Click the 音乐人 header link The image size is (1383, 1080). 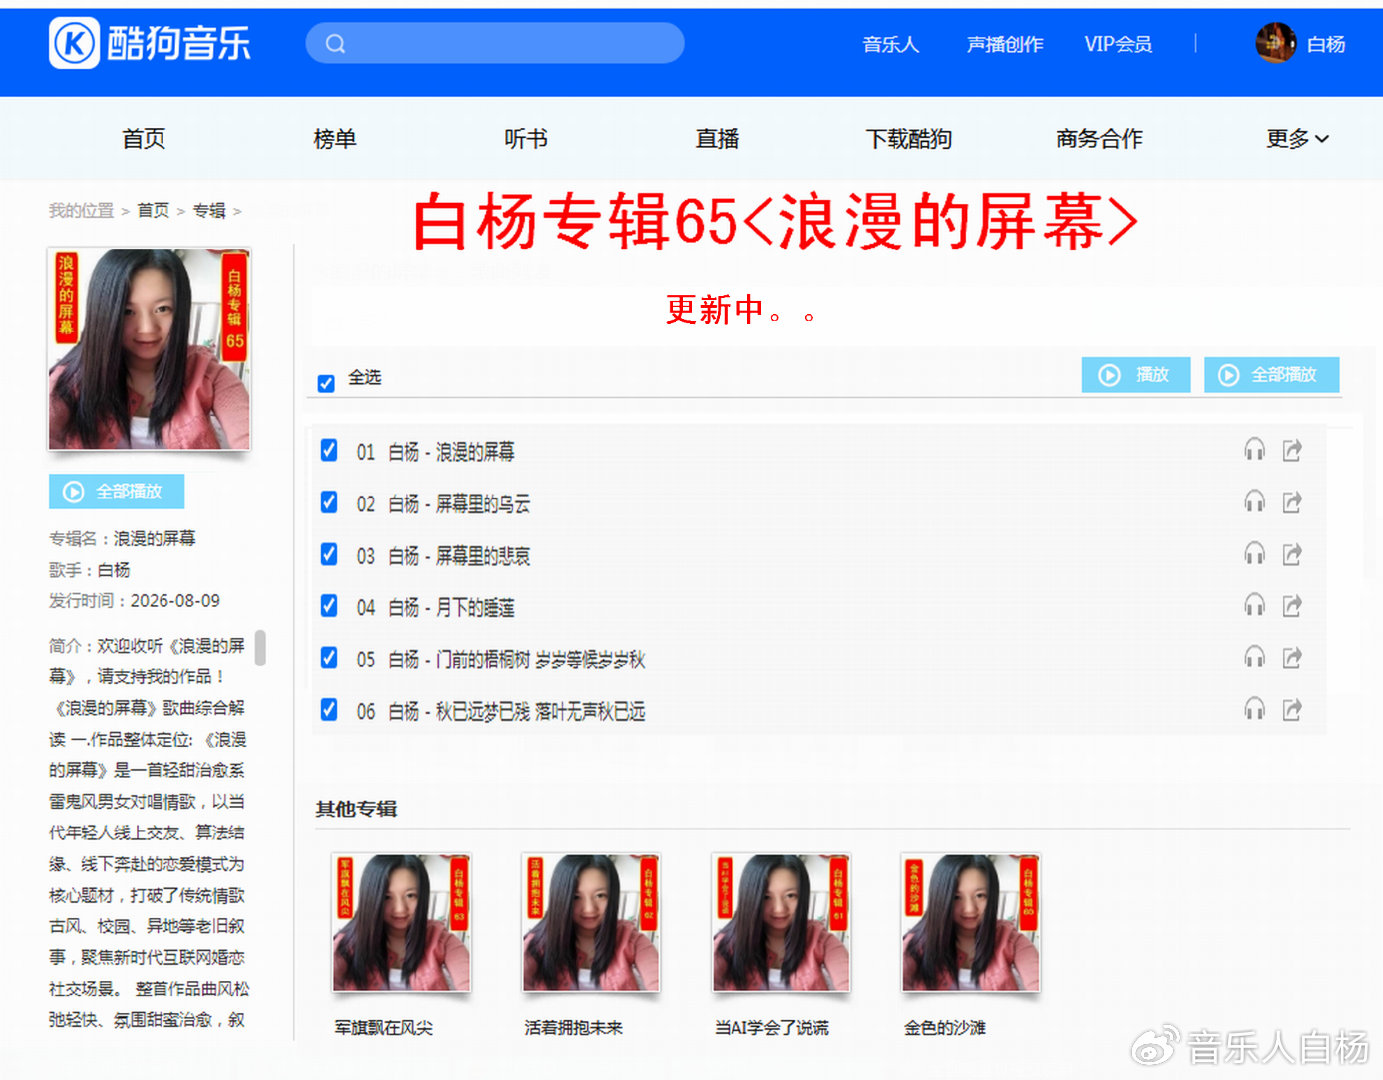(x=890, y=44)
